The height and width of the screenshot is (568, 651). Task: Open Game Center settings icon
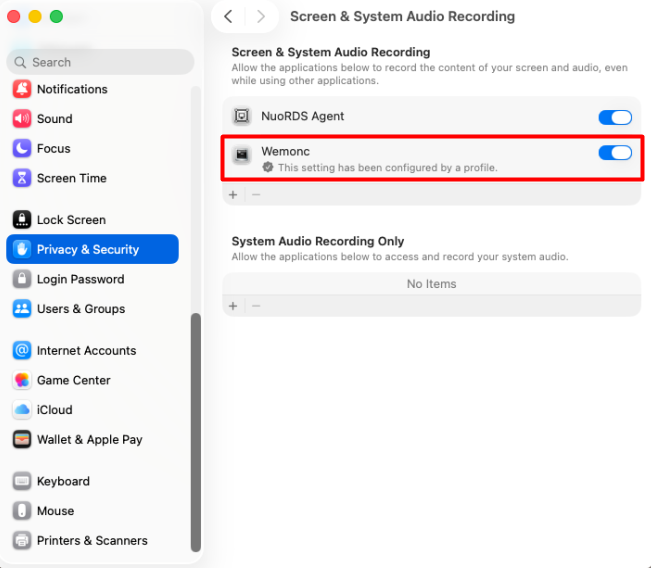tap(22, 380)
